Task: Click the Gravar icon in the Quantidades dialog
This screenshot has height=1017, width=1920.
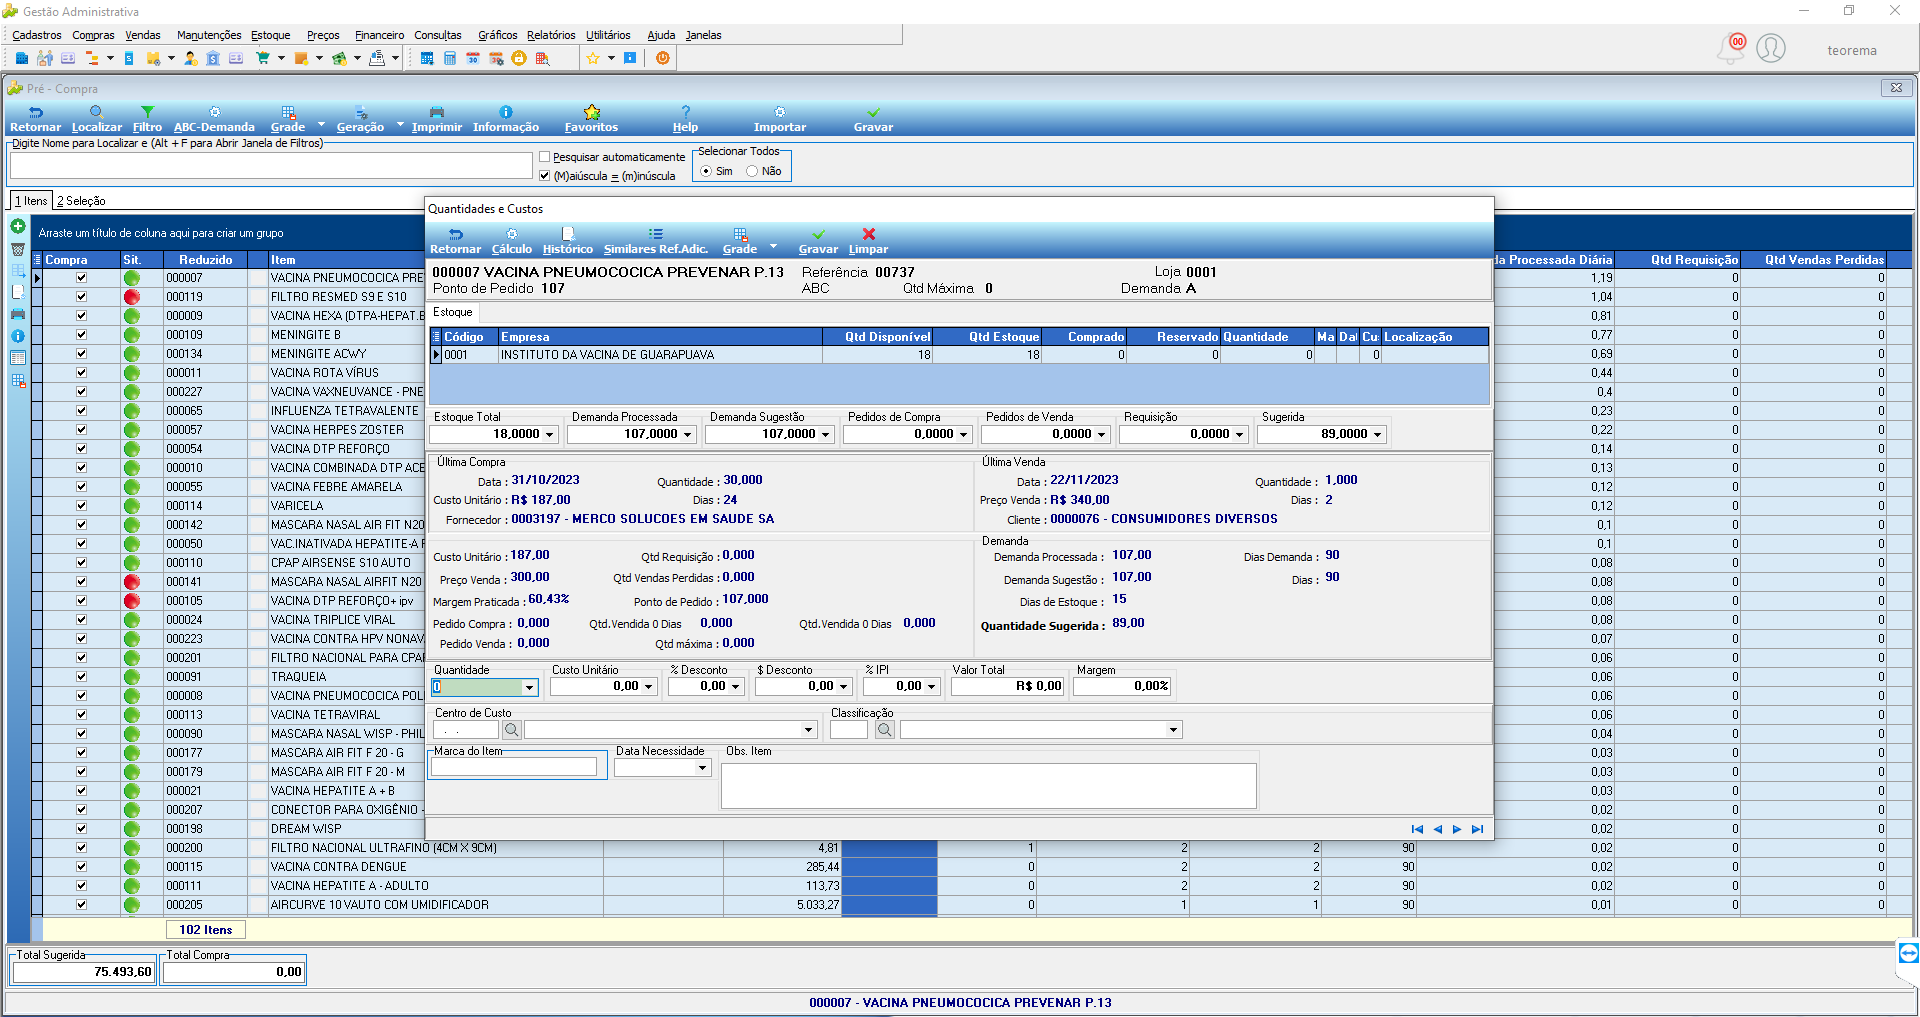Action: pos(818,234)
